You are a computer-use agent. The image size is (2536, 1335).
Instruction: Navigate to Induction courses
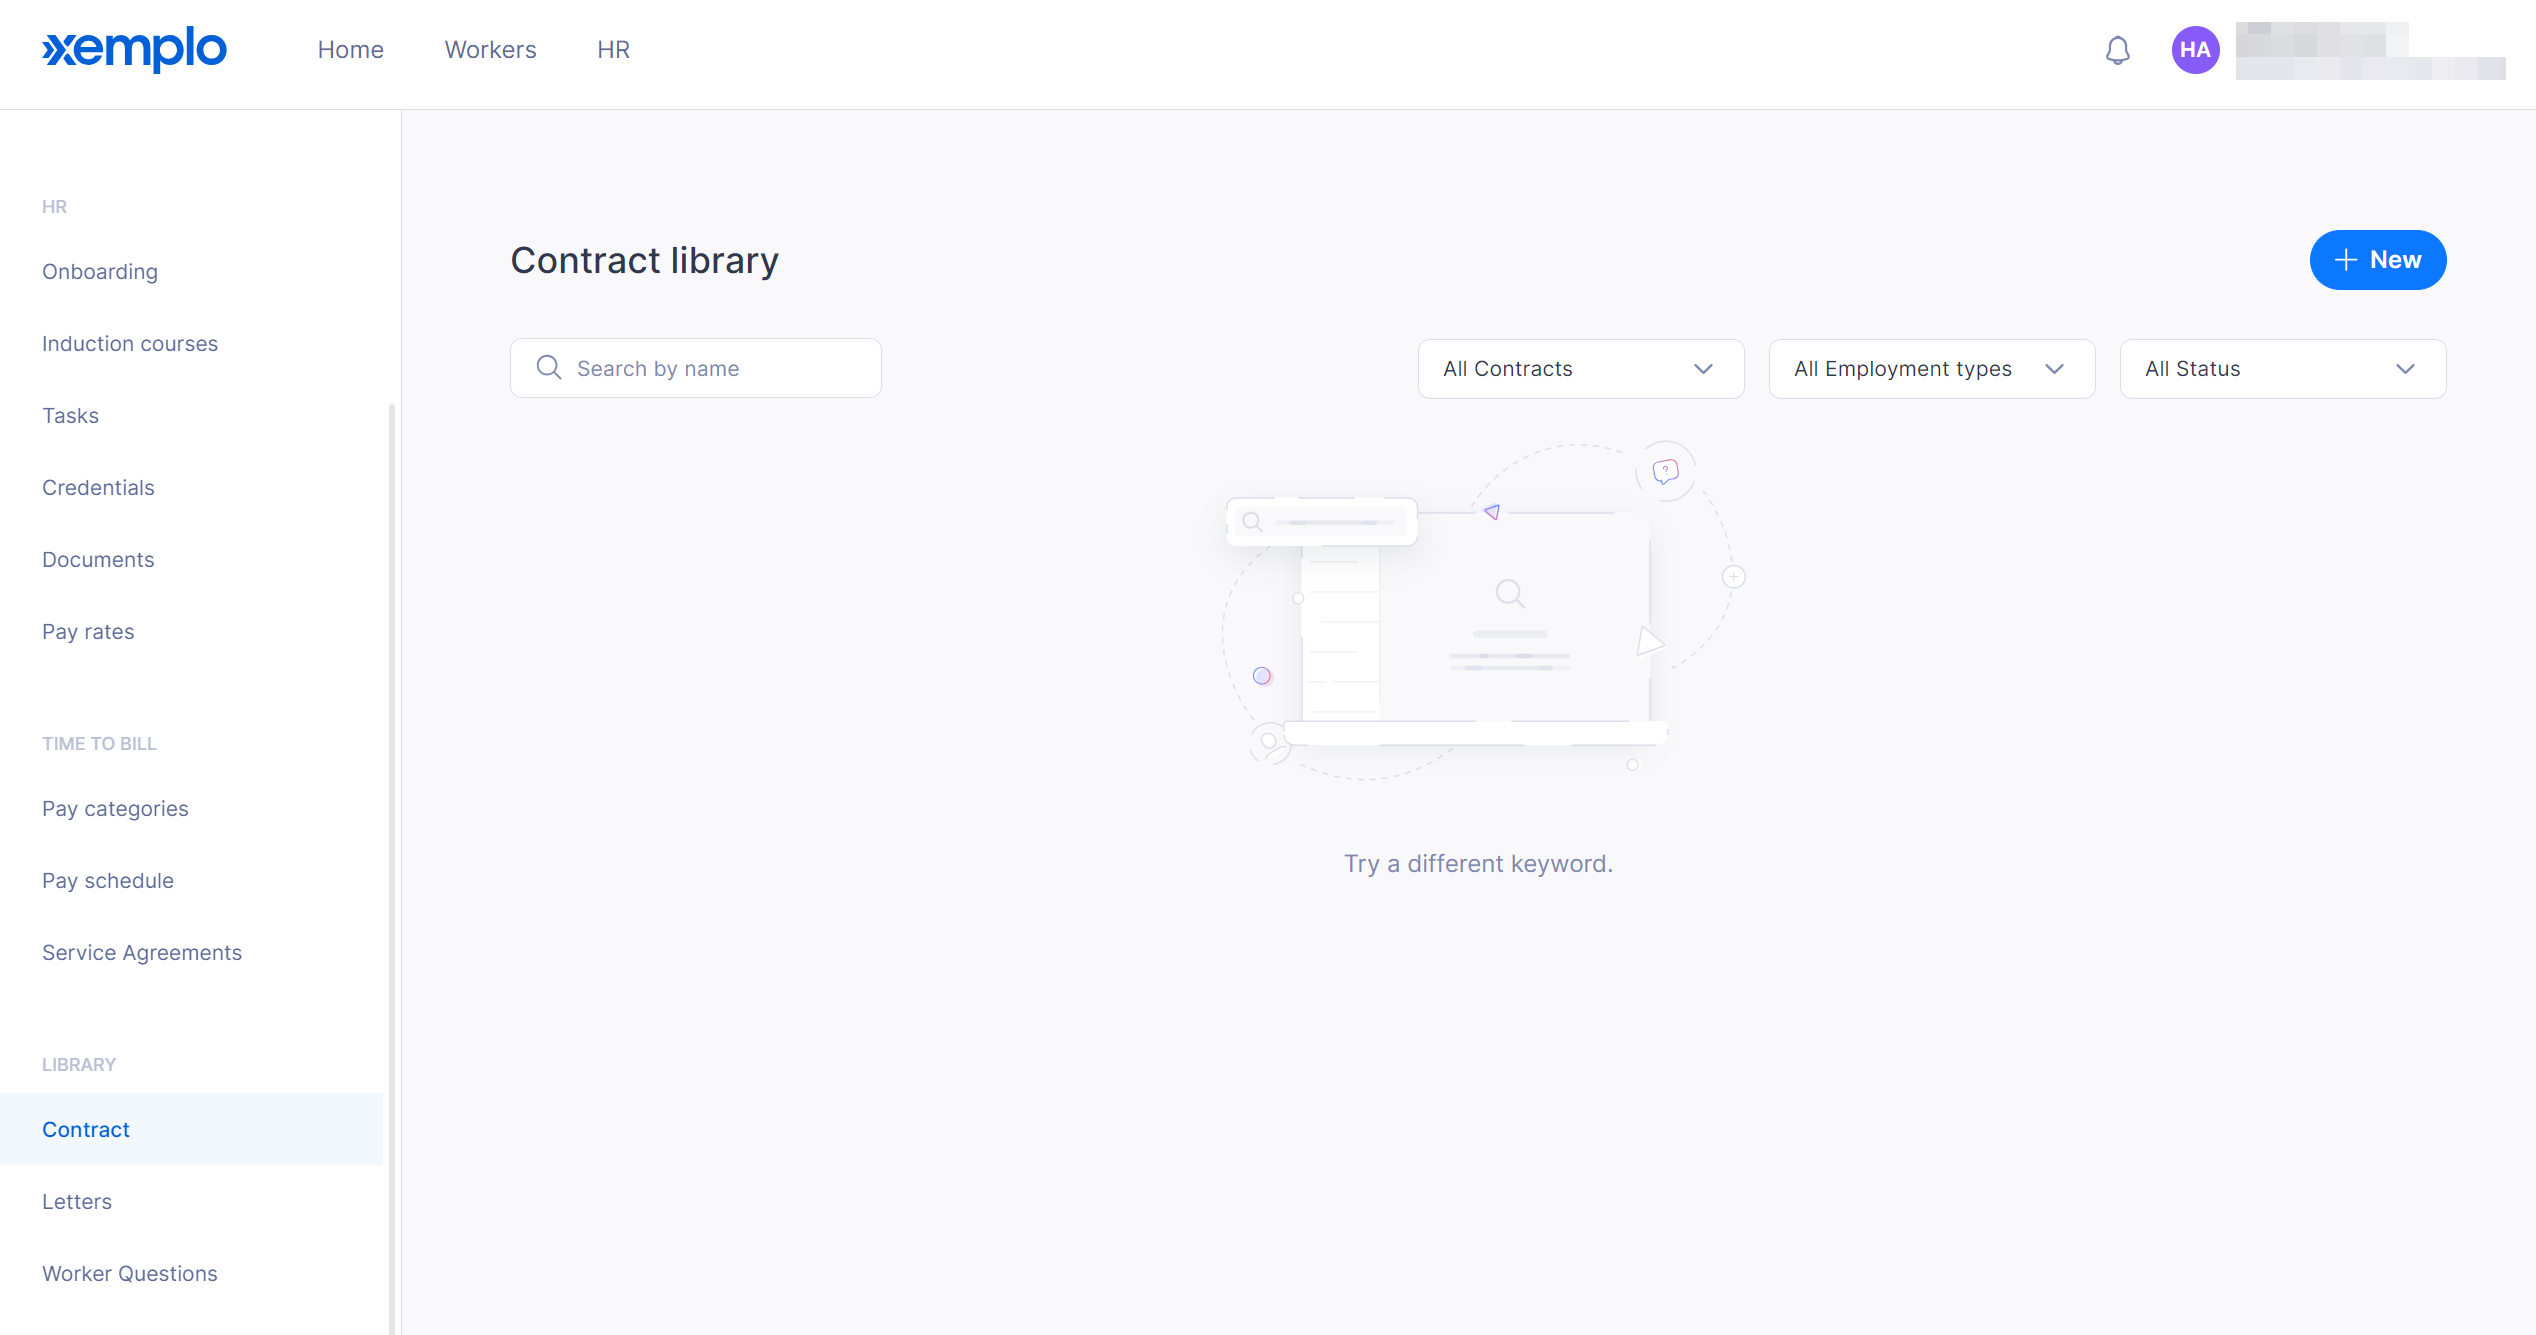[130, 344]
